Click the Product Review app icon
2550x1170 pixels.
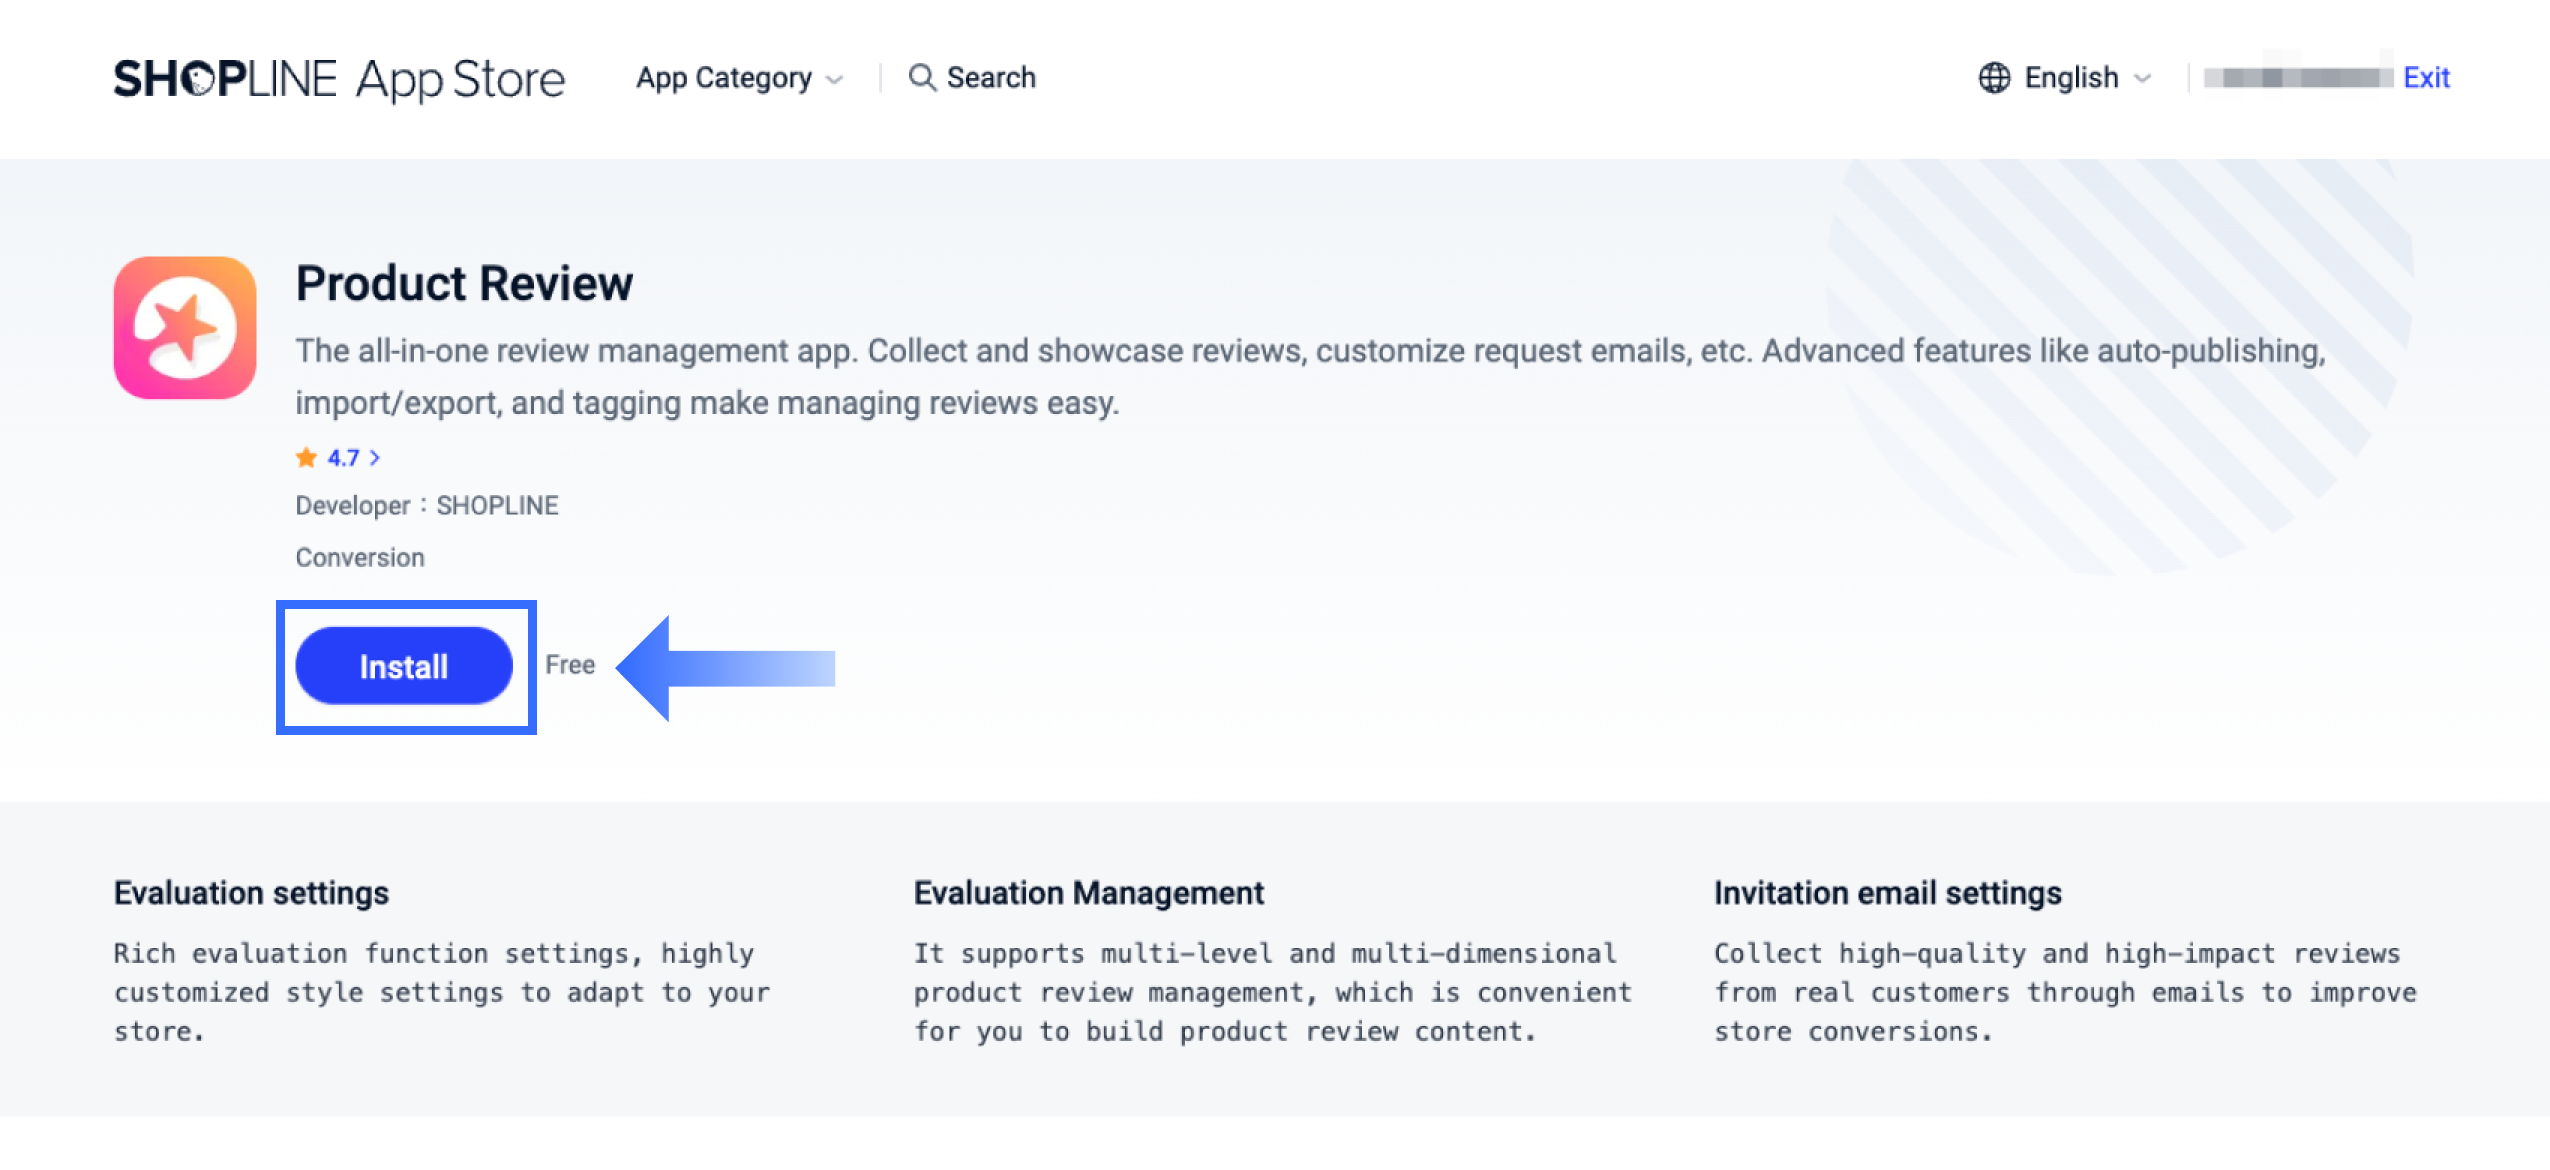tap(185, 328)
